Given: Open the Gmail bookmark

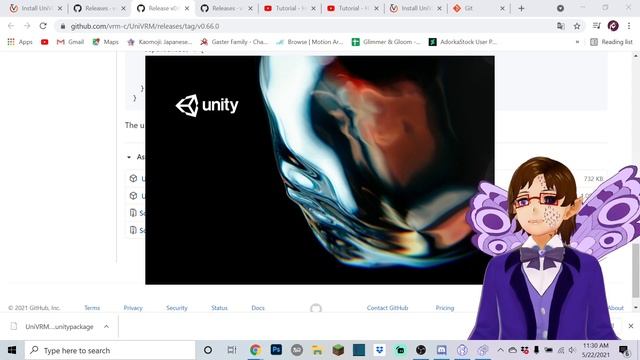Looking at the screenshot, I should click(x=70, y=42).
